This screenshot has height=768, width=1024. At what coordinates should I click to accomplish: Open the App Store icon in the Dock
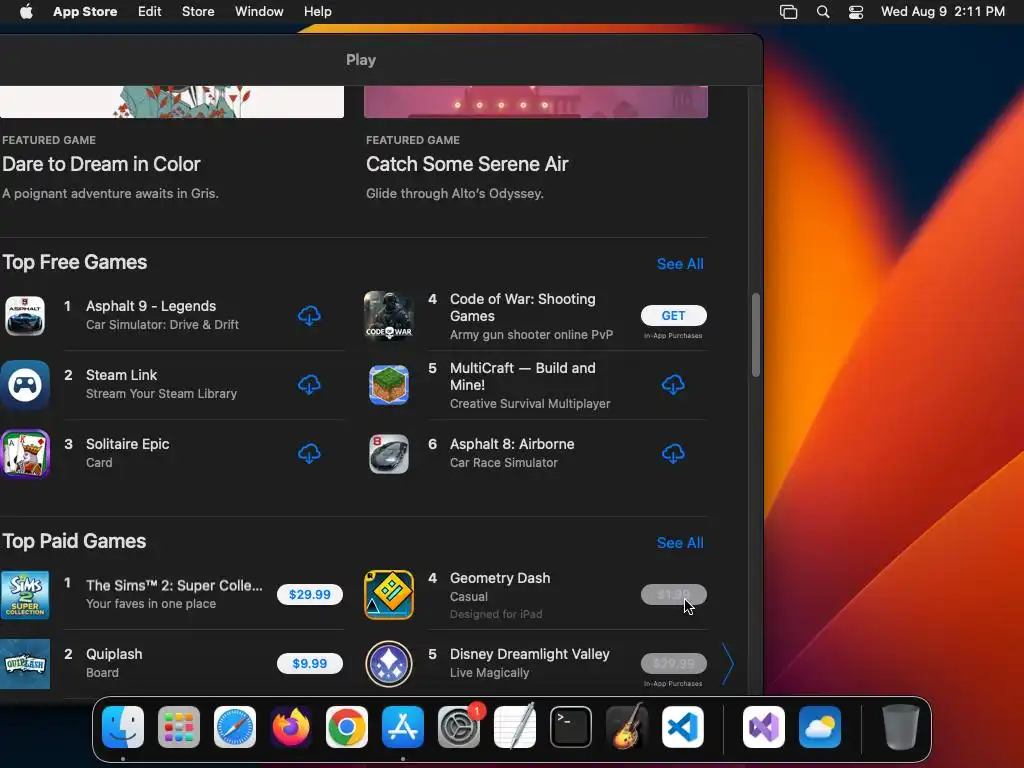click(x=403, y=727)
